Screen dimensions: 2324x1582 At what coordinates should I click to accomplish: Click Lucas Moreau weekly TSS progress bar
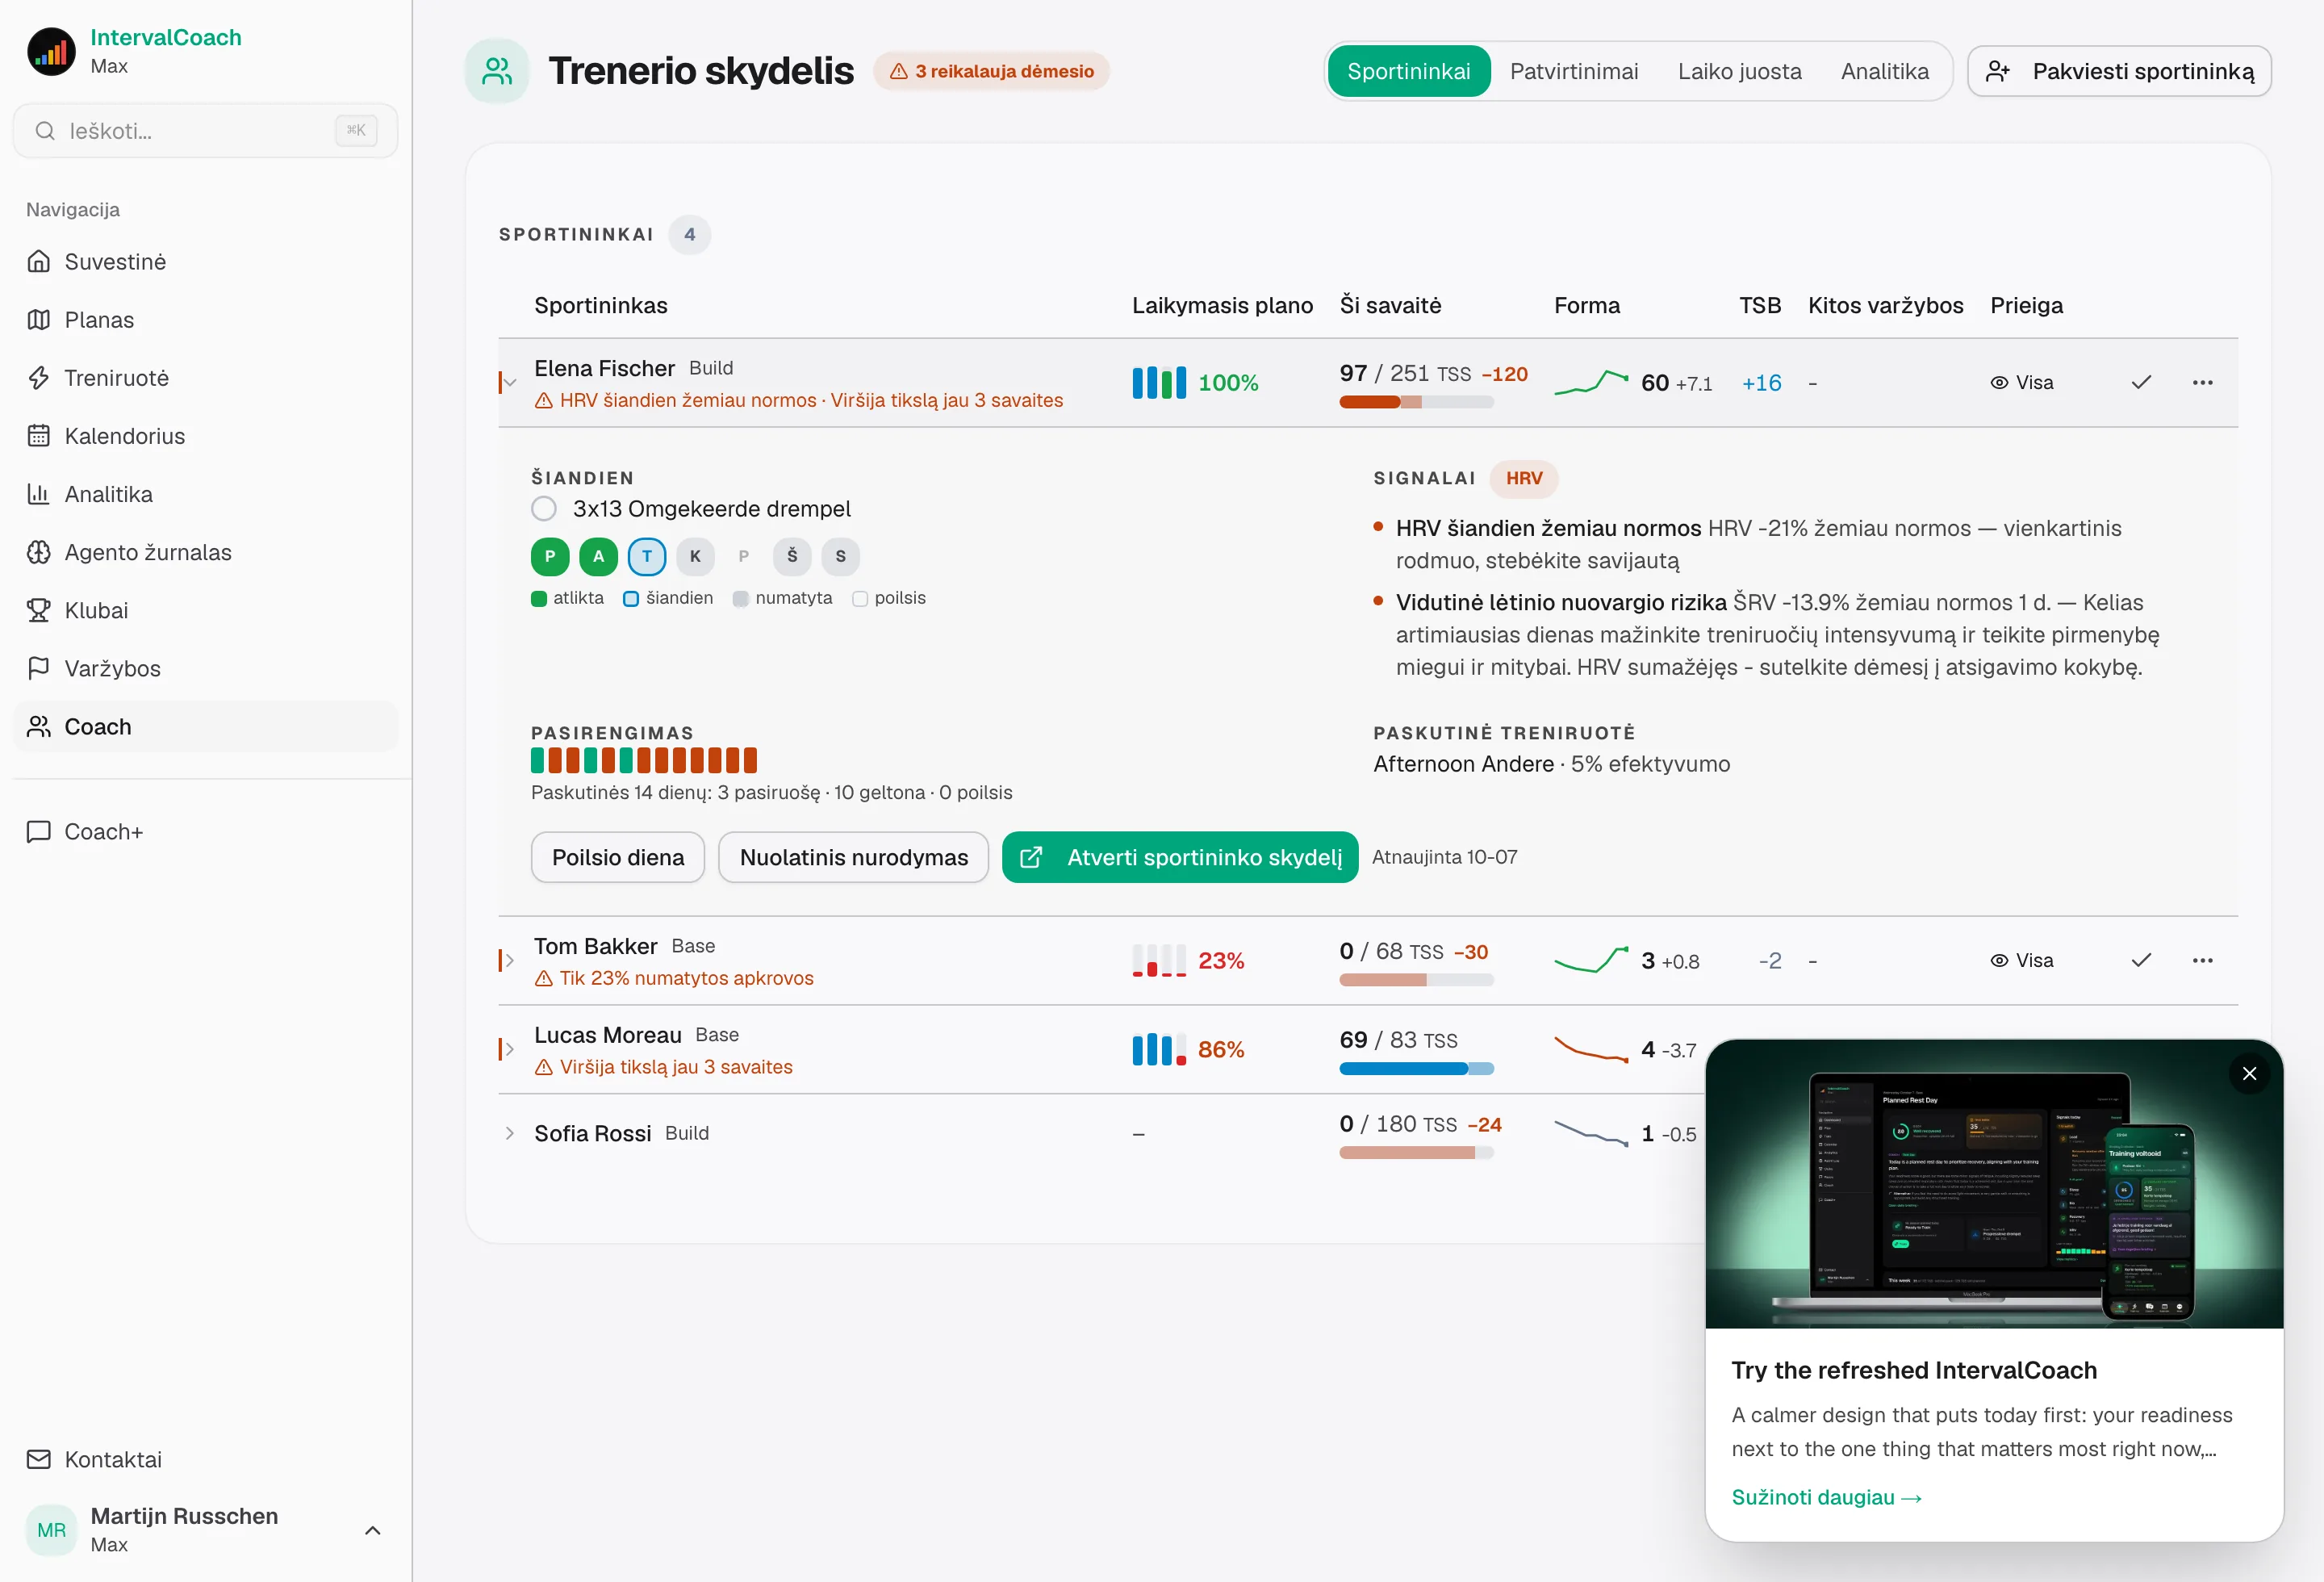click(x=1416, y=1069)
